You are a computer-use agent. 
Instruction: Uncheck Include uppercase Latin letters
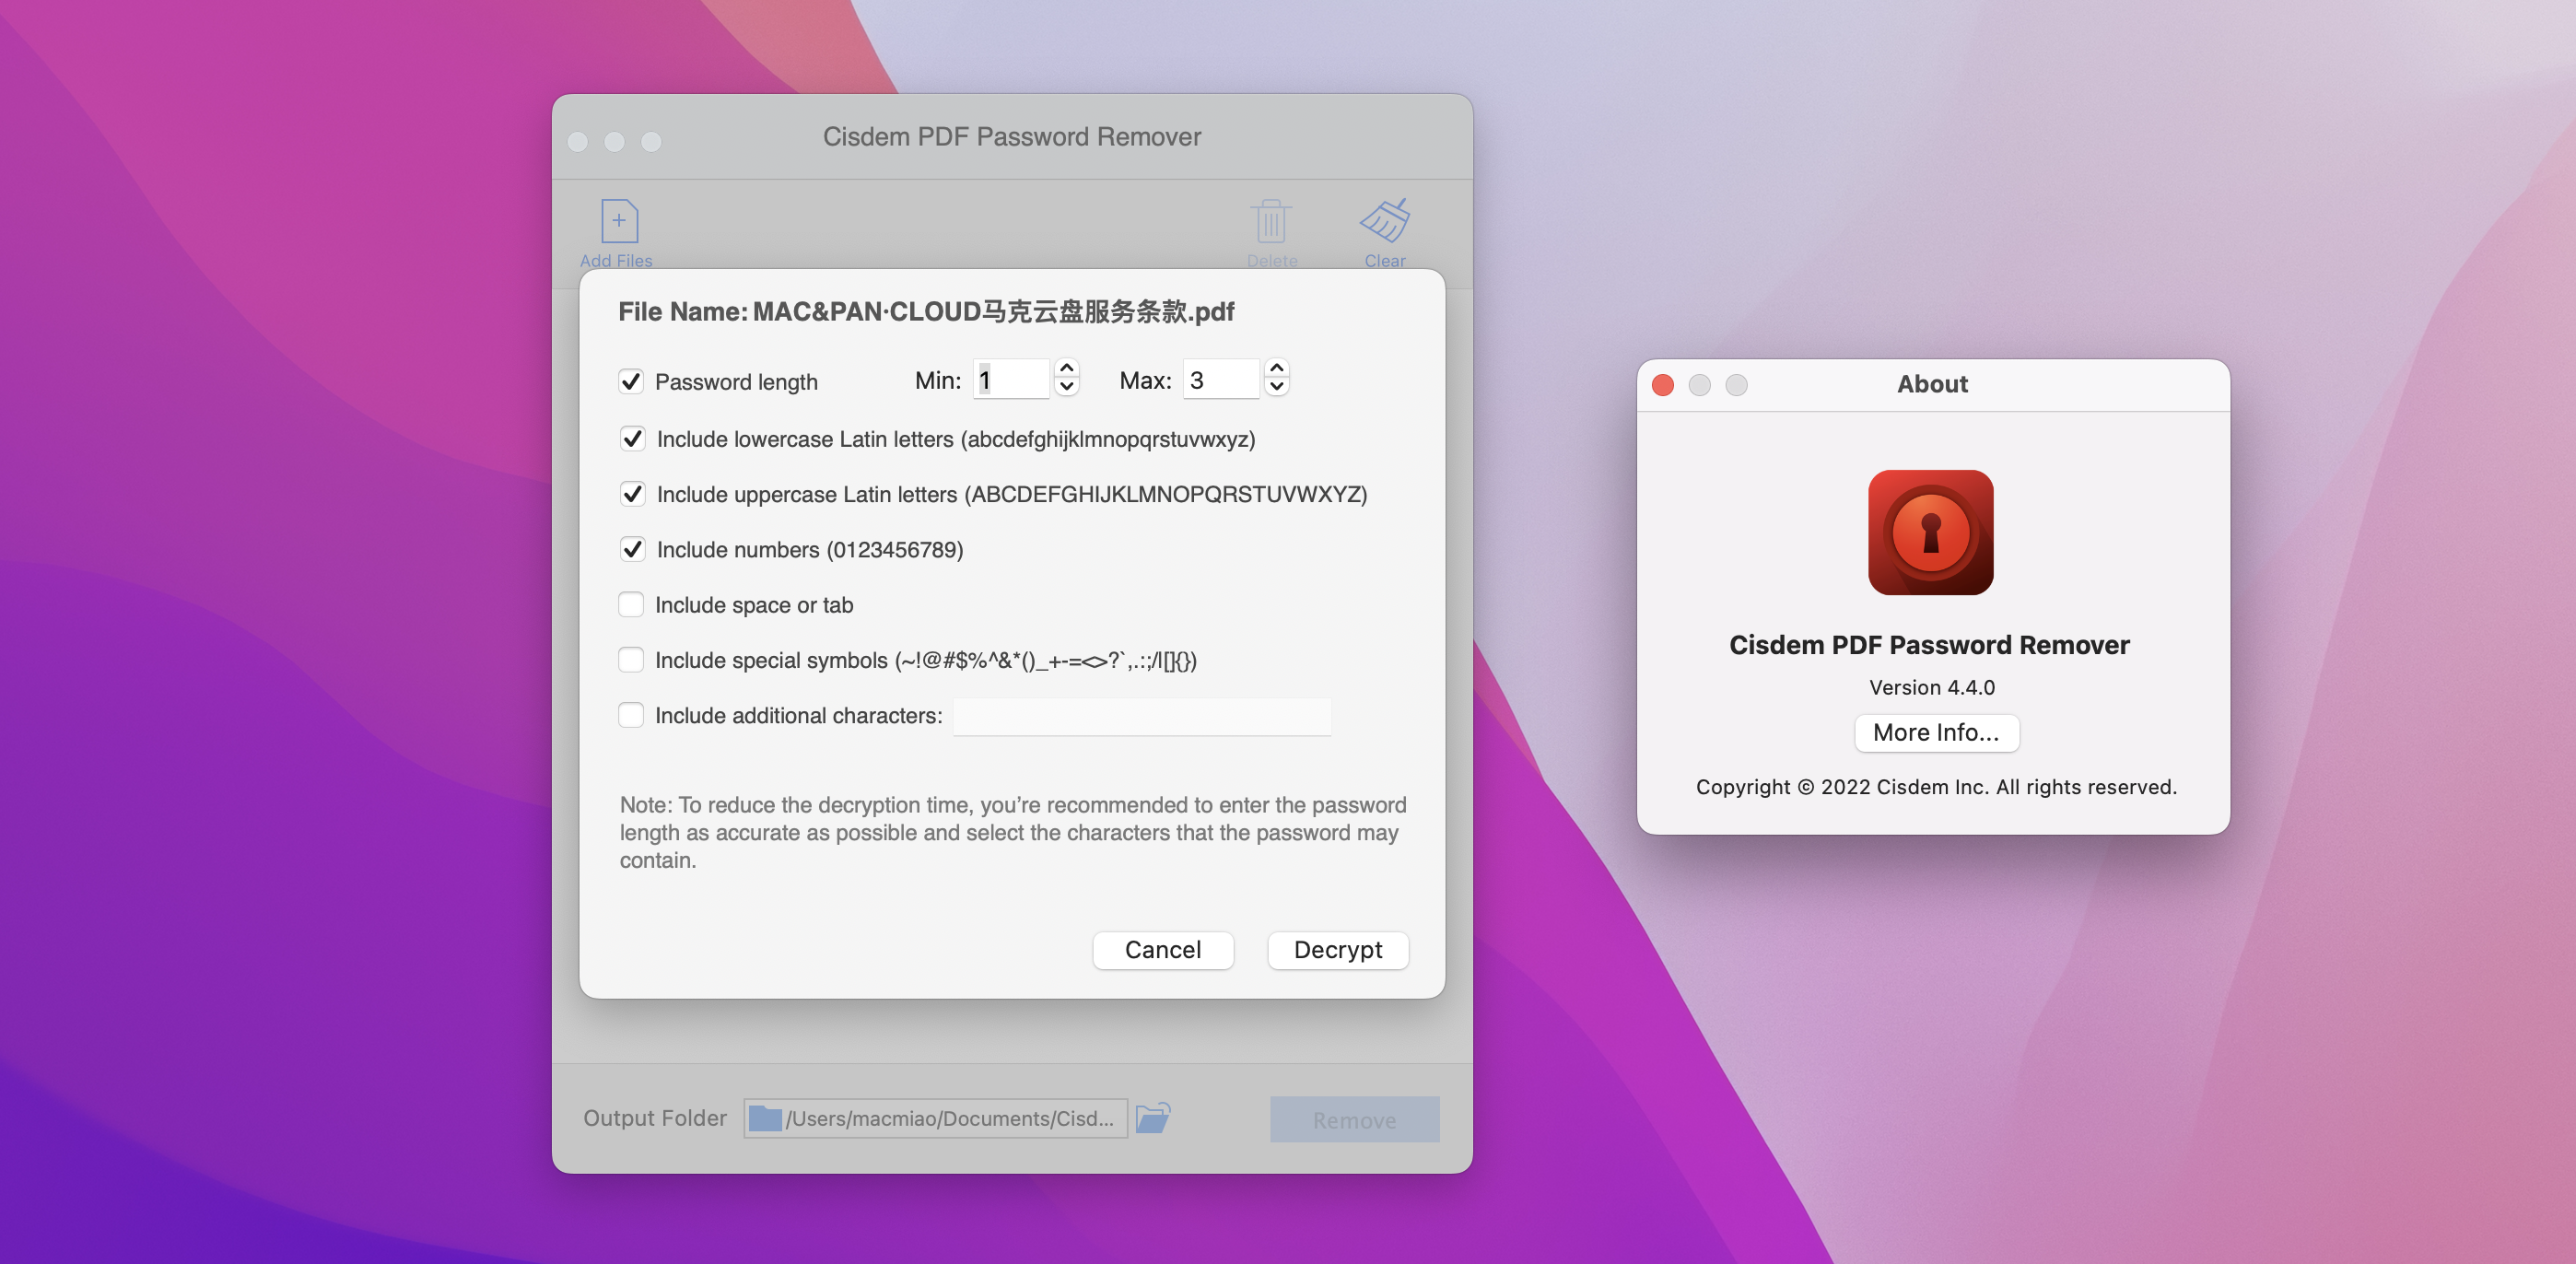632,494
